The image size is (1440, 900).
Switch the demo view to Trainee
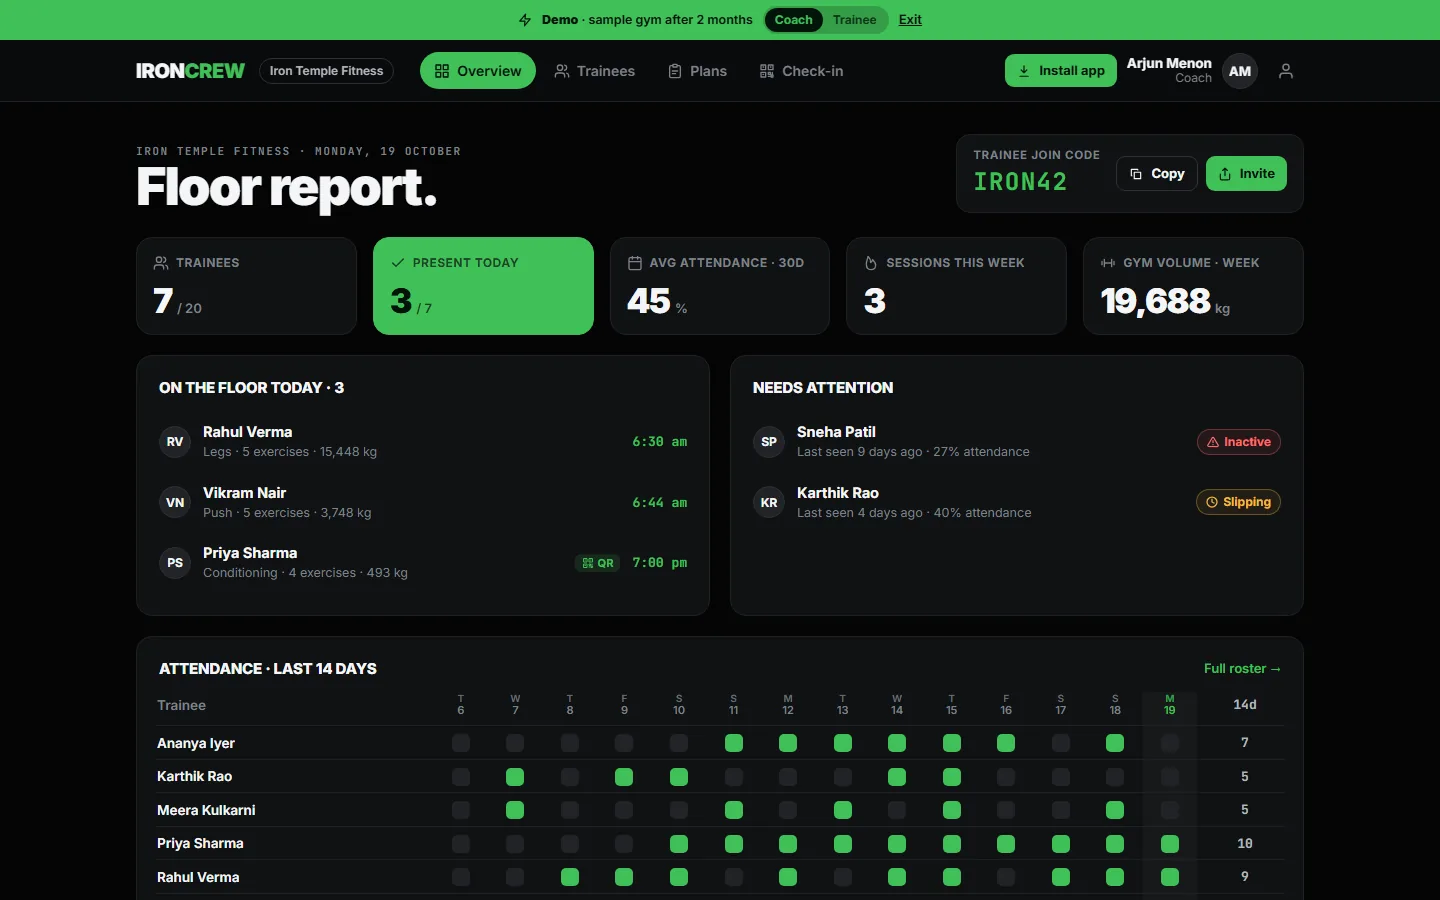(854, 20)
